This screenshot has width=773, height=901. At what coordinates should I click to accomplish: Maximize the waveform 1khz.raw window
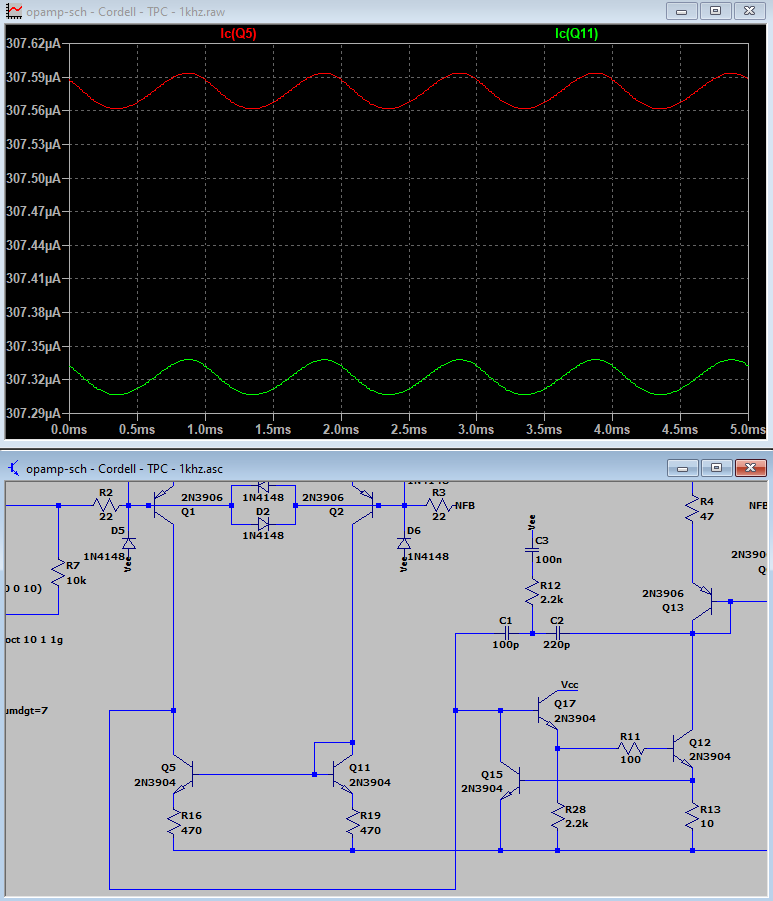715,11
